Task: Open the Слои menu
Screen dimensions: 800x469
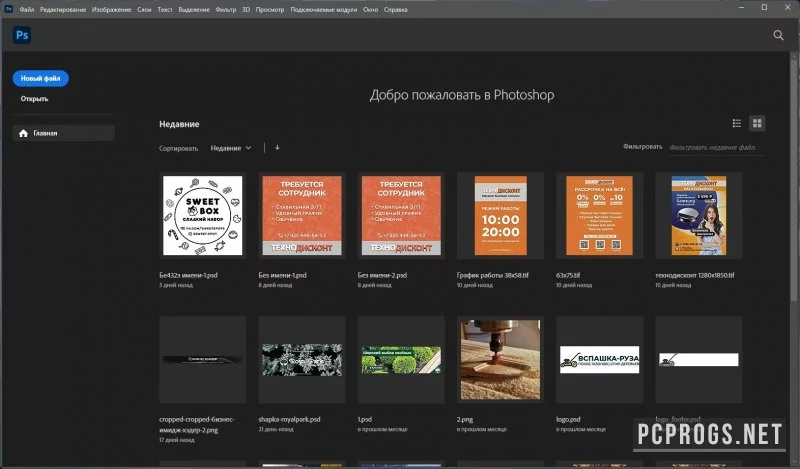Action: tap(144, 9)
